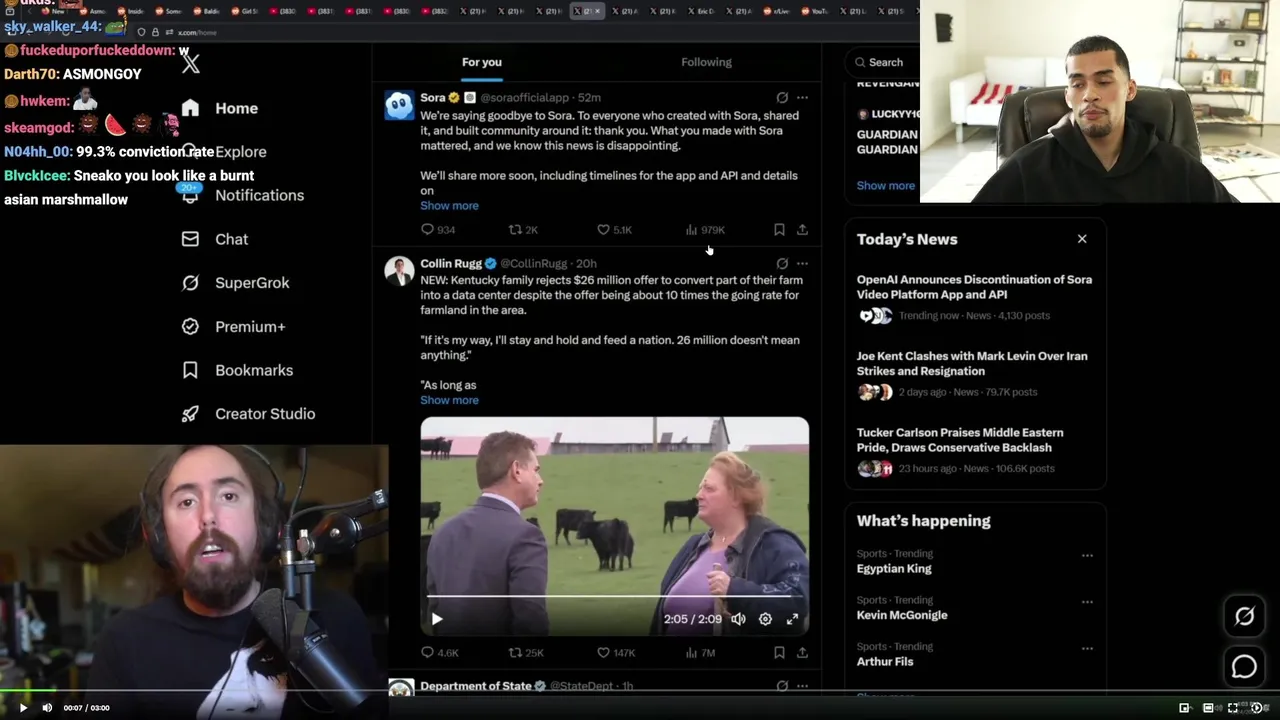This screenshot has width=1280, height=720.
Task: Open the farm video settings gear
Action: point(765,619)
